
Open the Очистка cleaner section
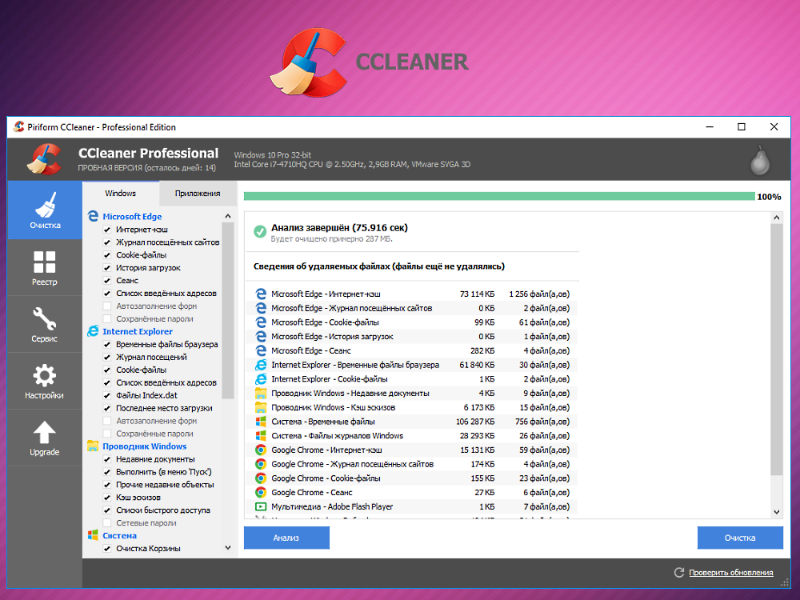[44, 210]
